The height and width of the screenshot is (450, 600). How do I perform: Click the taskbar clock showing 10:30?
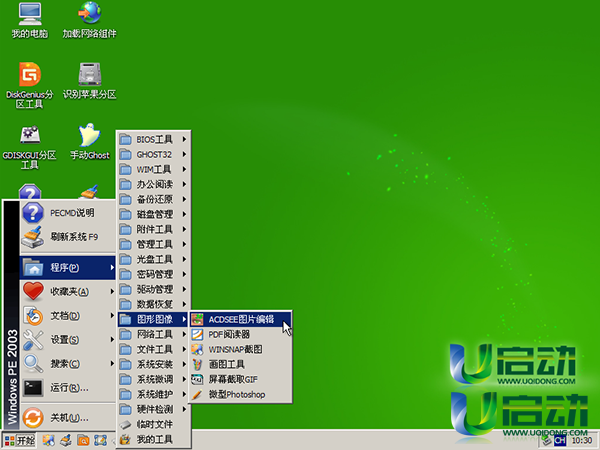(x=580, y=440)
